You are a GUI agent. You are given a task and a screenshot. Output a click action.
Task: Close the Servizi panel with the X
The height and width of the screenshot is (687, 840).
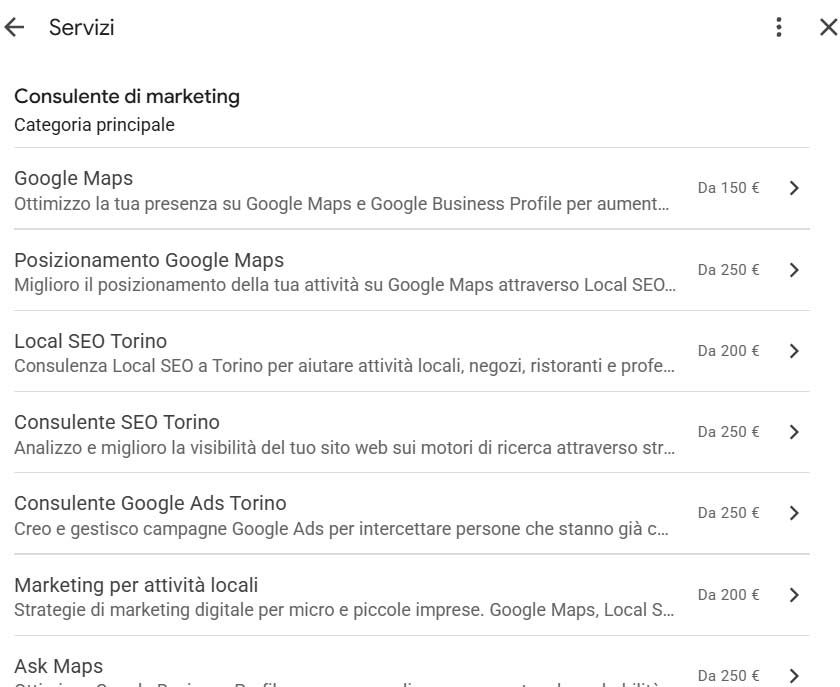pos(829,27)
